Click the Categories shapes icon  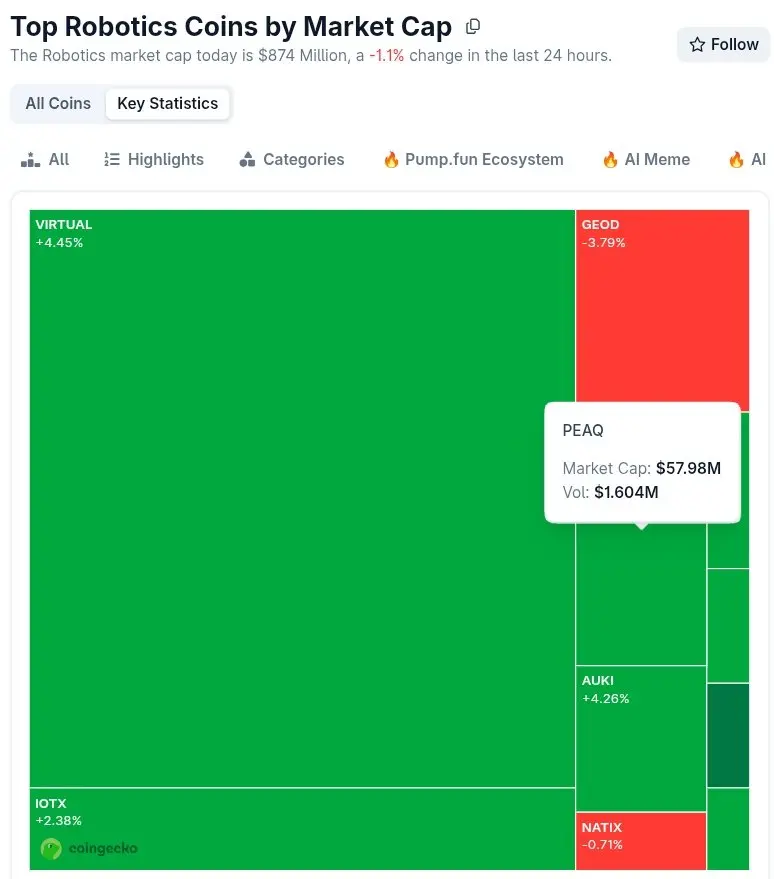point(247,160)
